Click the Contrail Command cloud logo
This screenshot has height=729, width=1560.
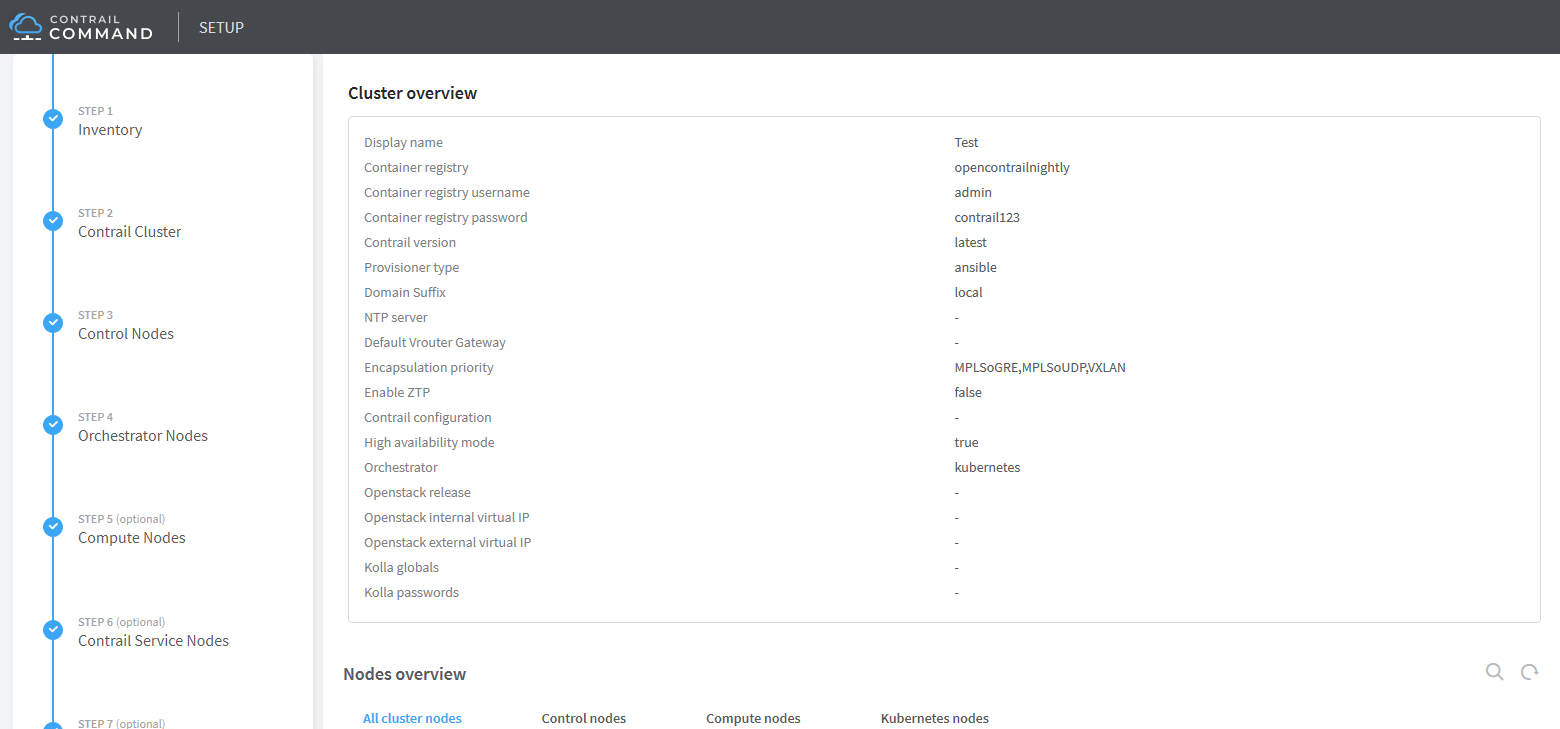pos(26,27)
